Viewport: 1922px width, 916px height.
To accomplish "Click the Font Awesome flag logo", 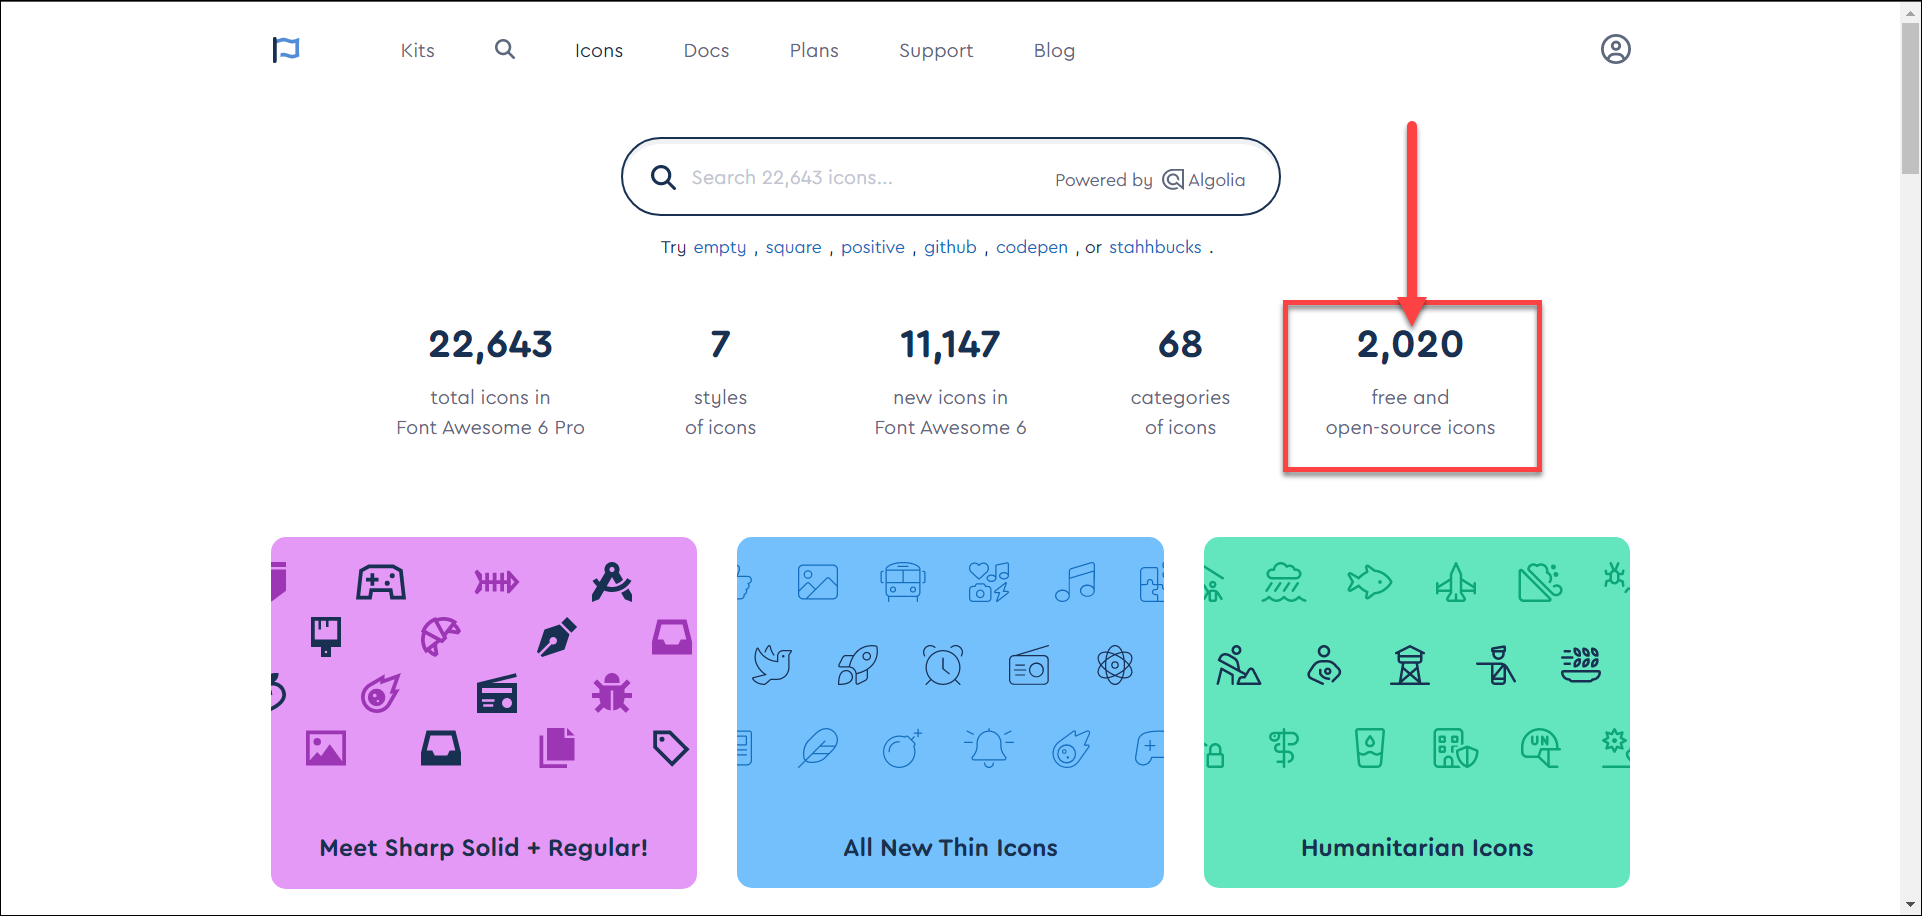I will (286, 50).
